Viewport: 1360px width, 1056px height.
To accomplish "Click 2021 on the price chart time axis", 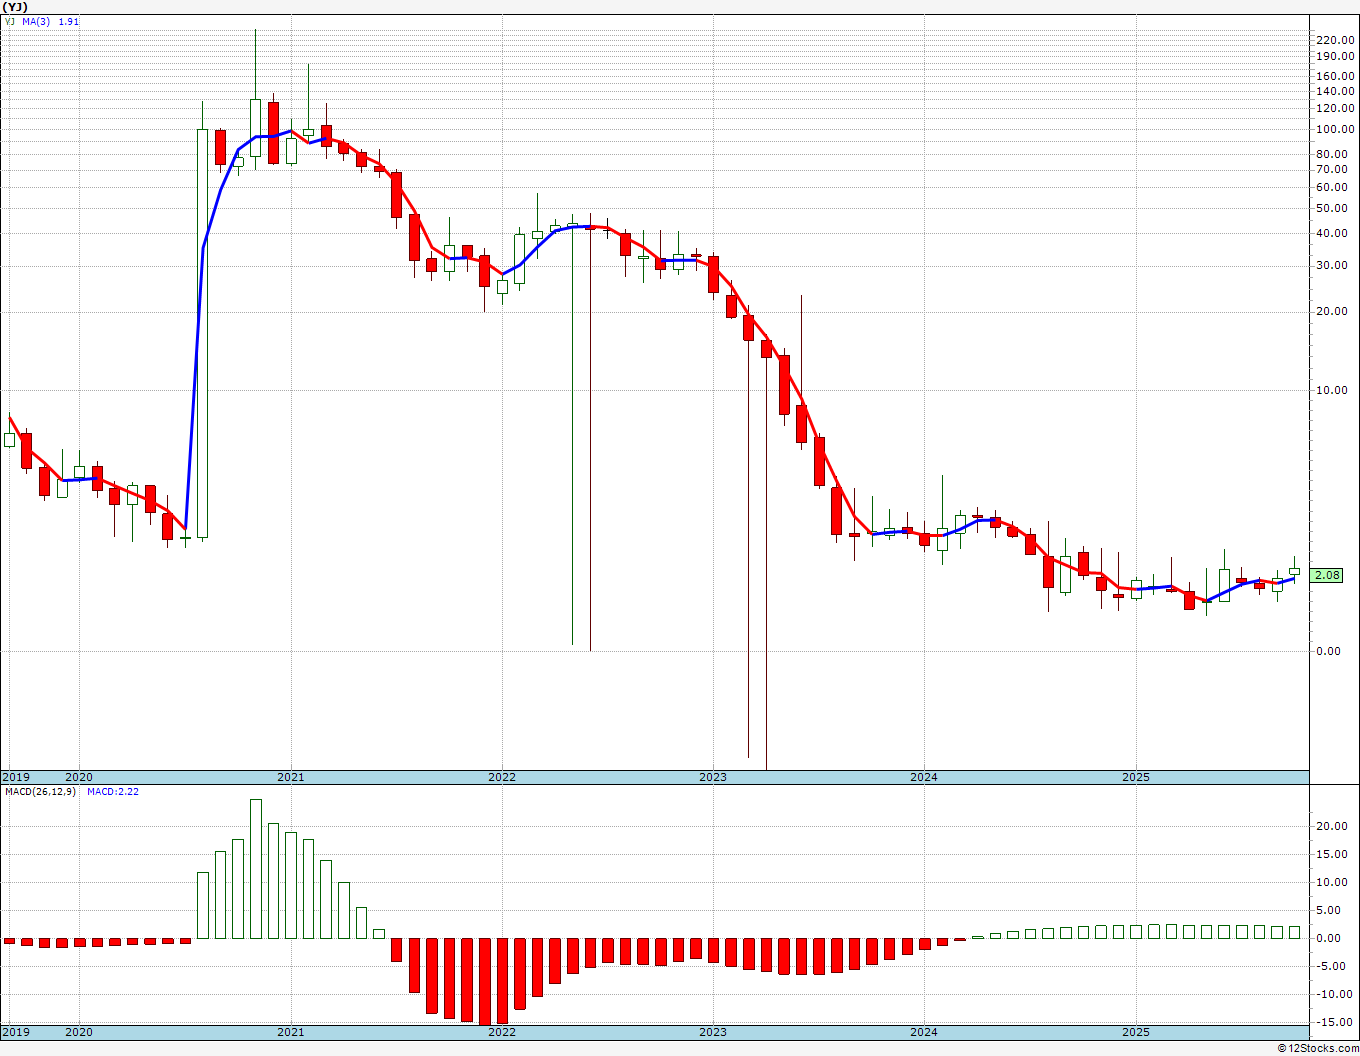I will click(x=290, y=777).
